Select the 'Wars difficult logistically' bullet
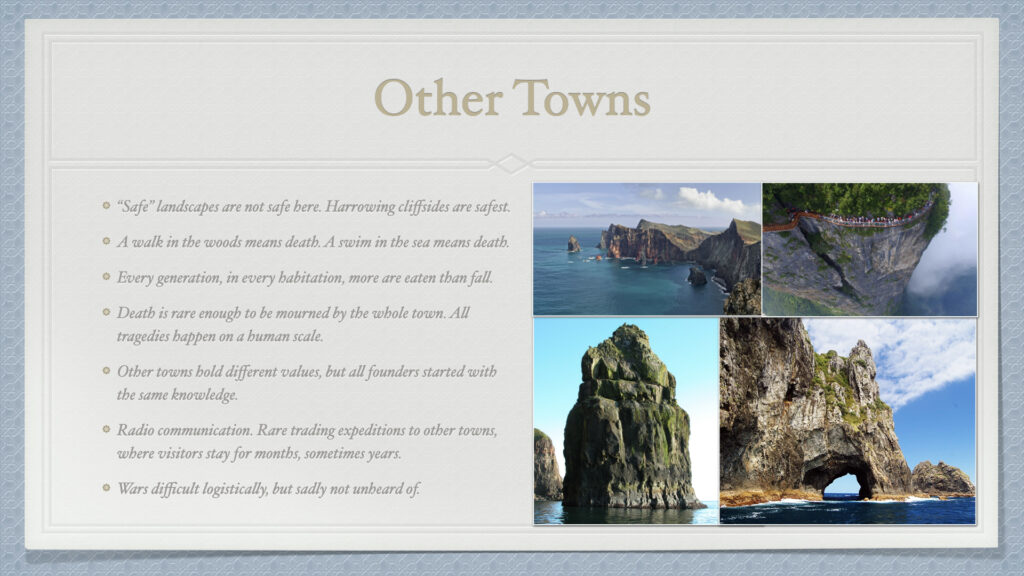Image resolution: width=1024 pixels, height=576 pixels. pyautogui.click(x=268, y=488)
